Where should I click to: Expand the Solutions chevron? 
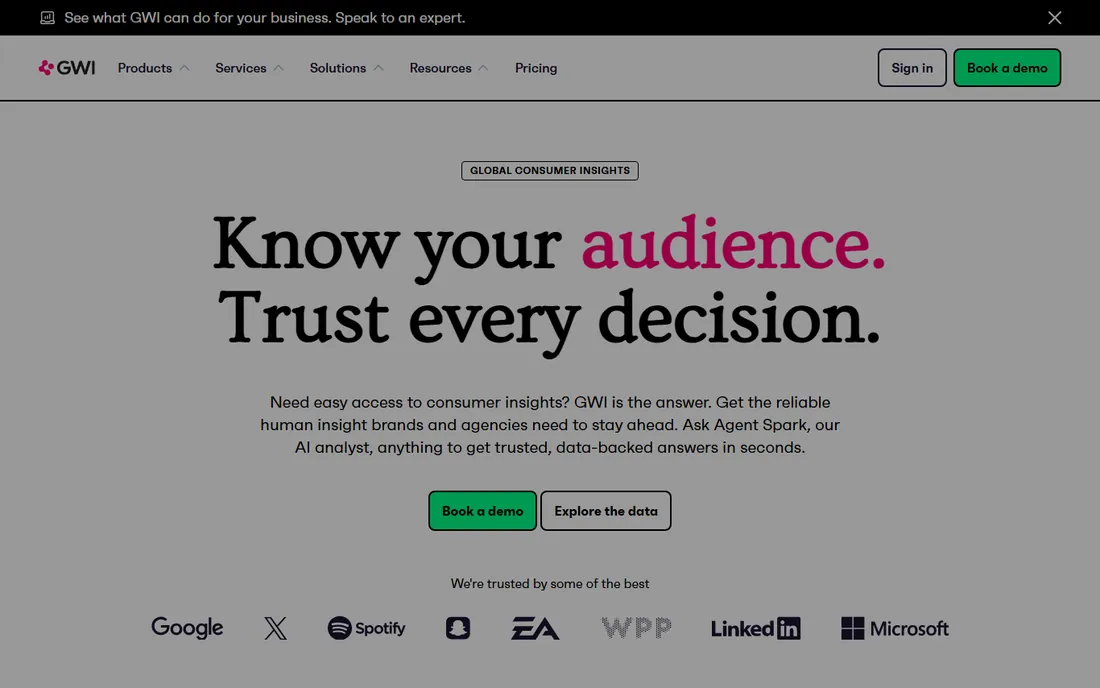[378, 68]
